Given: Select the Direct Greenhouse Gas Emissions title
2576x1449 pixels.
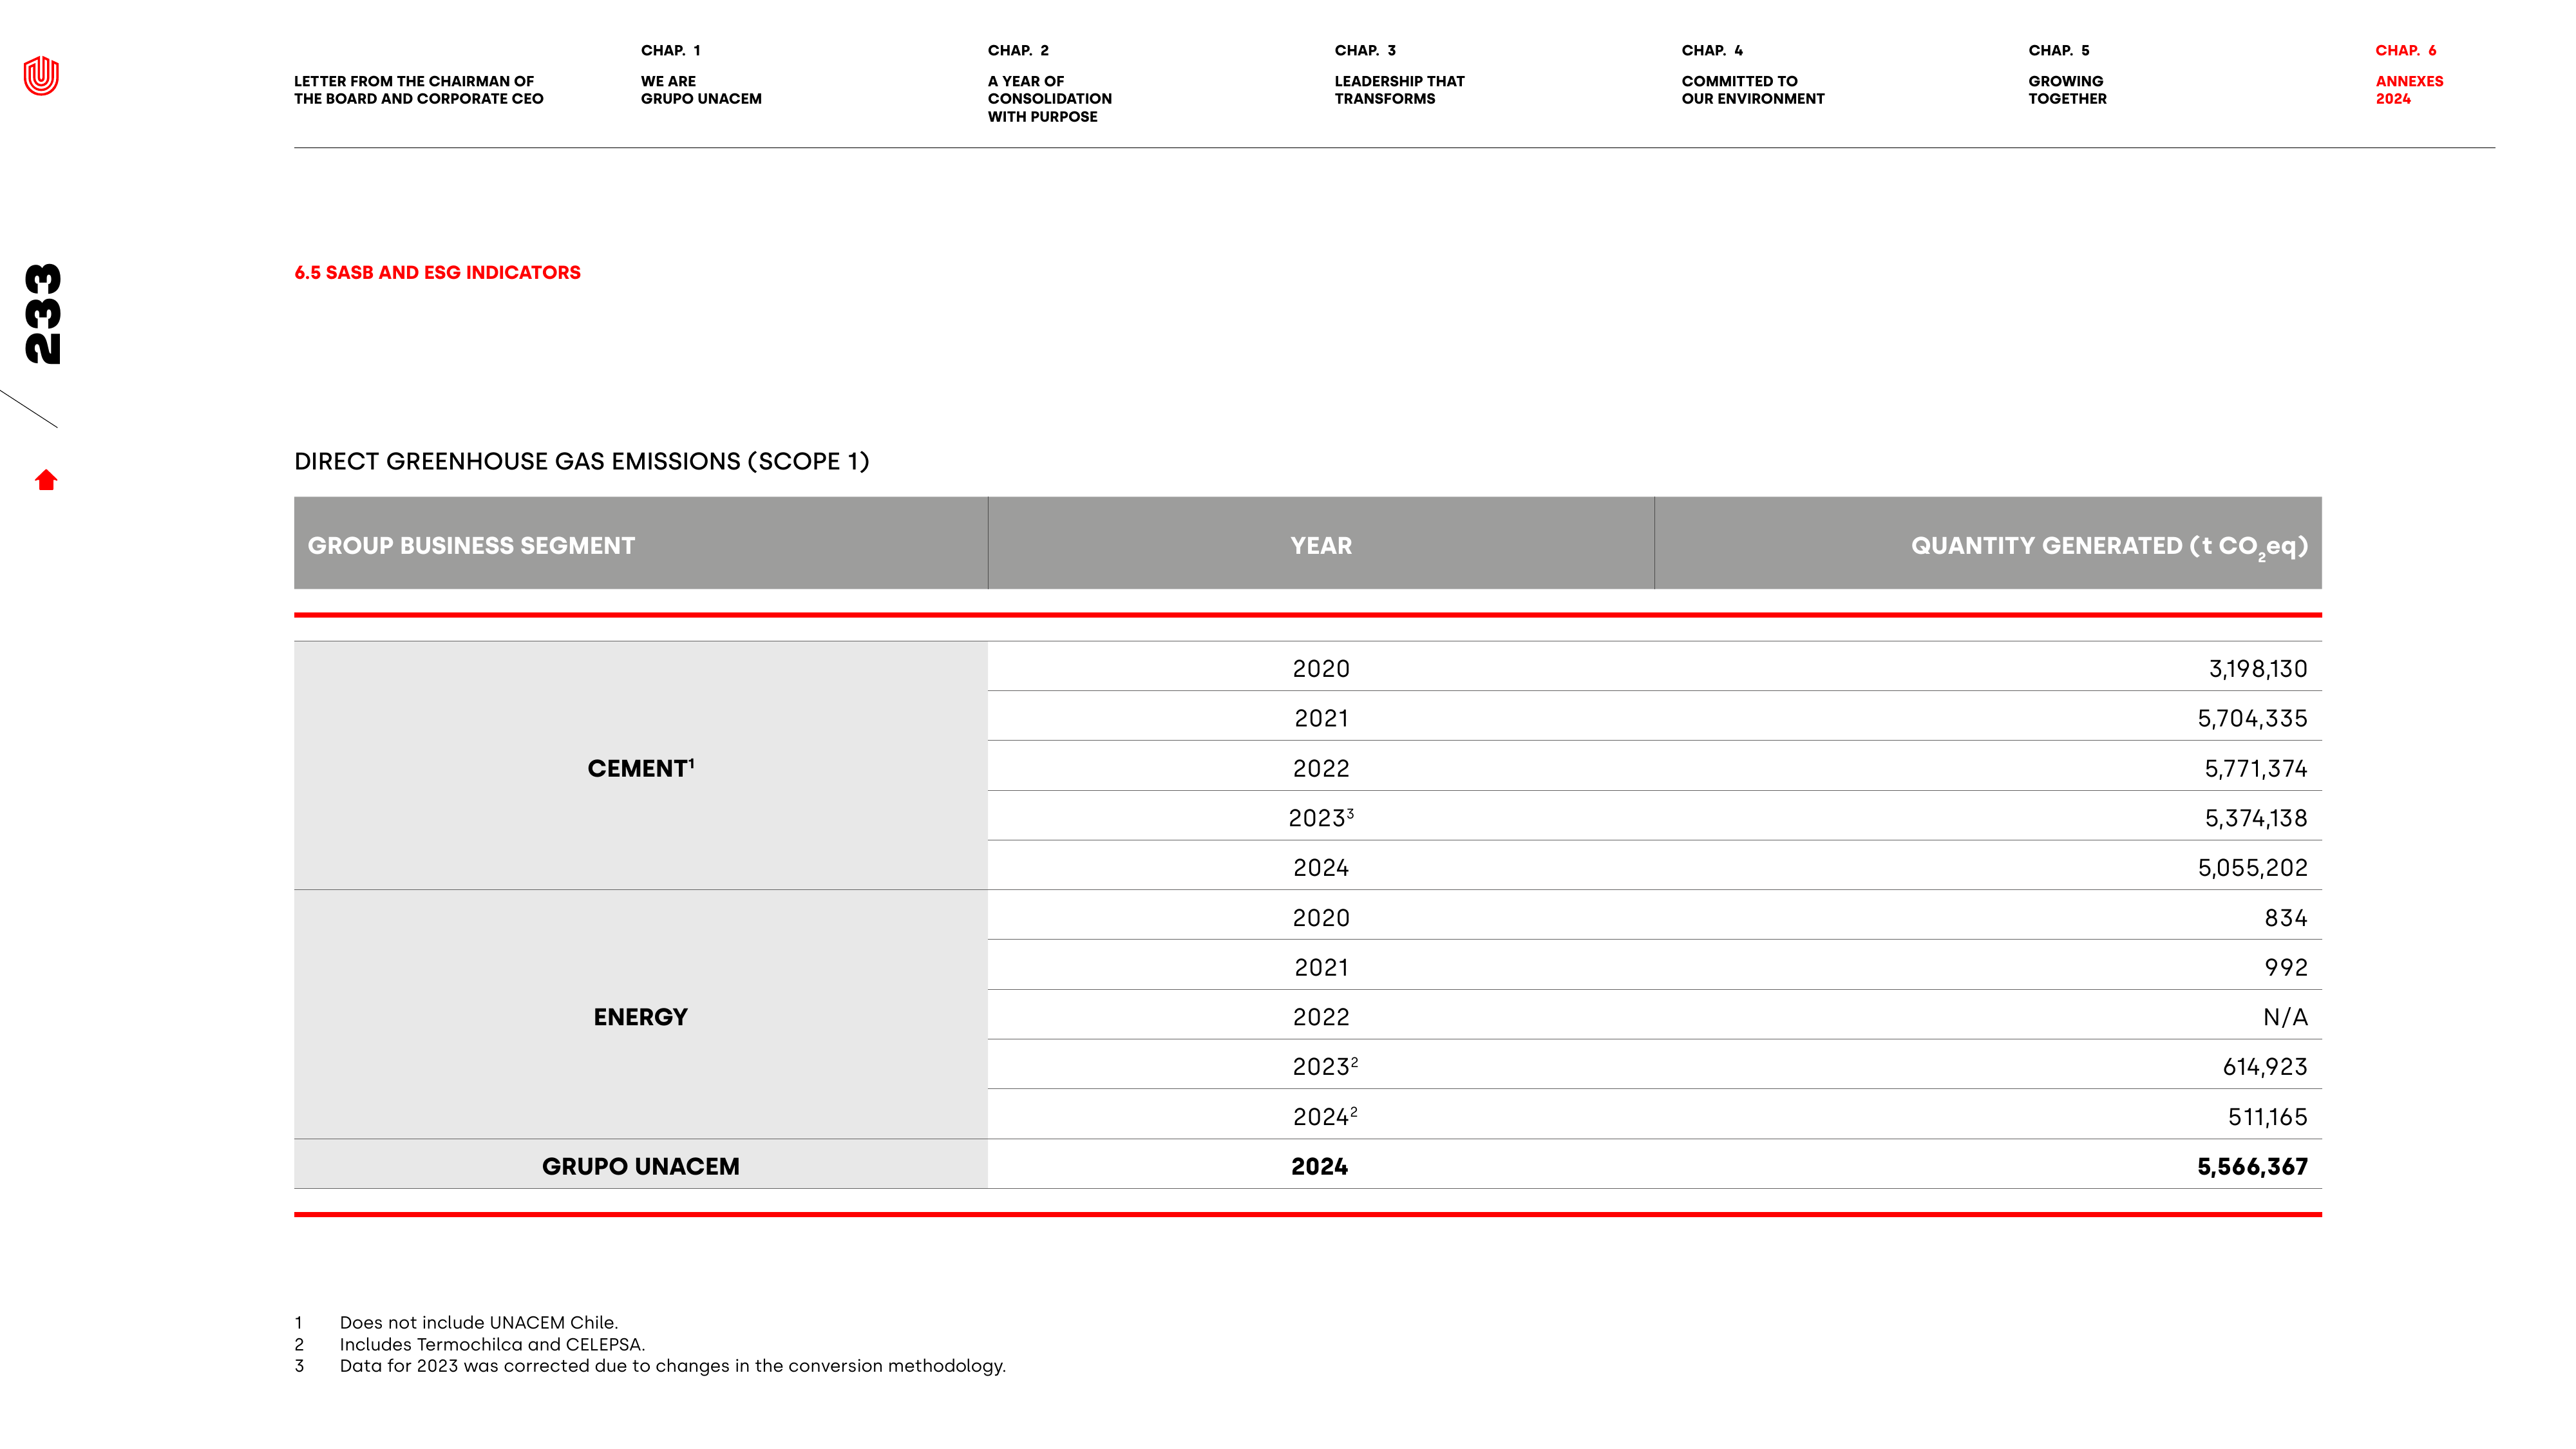Looking at the screenshot, I should (581, 461).
